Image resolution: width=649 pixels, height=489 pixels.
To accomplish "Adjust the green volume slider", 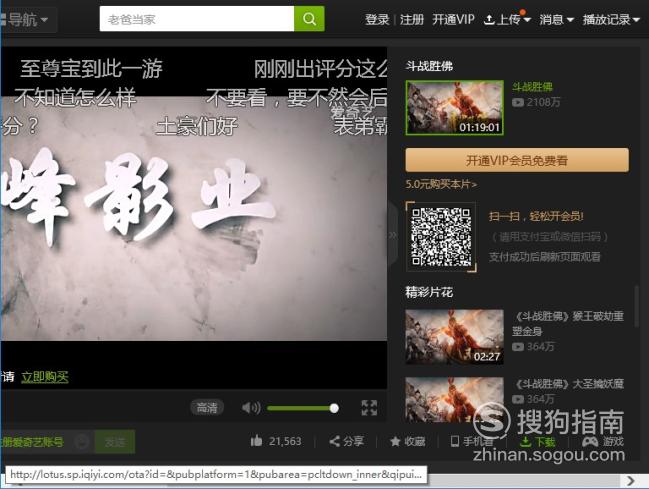I will coord(303,408).
